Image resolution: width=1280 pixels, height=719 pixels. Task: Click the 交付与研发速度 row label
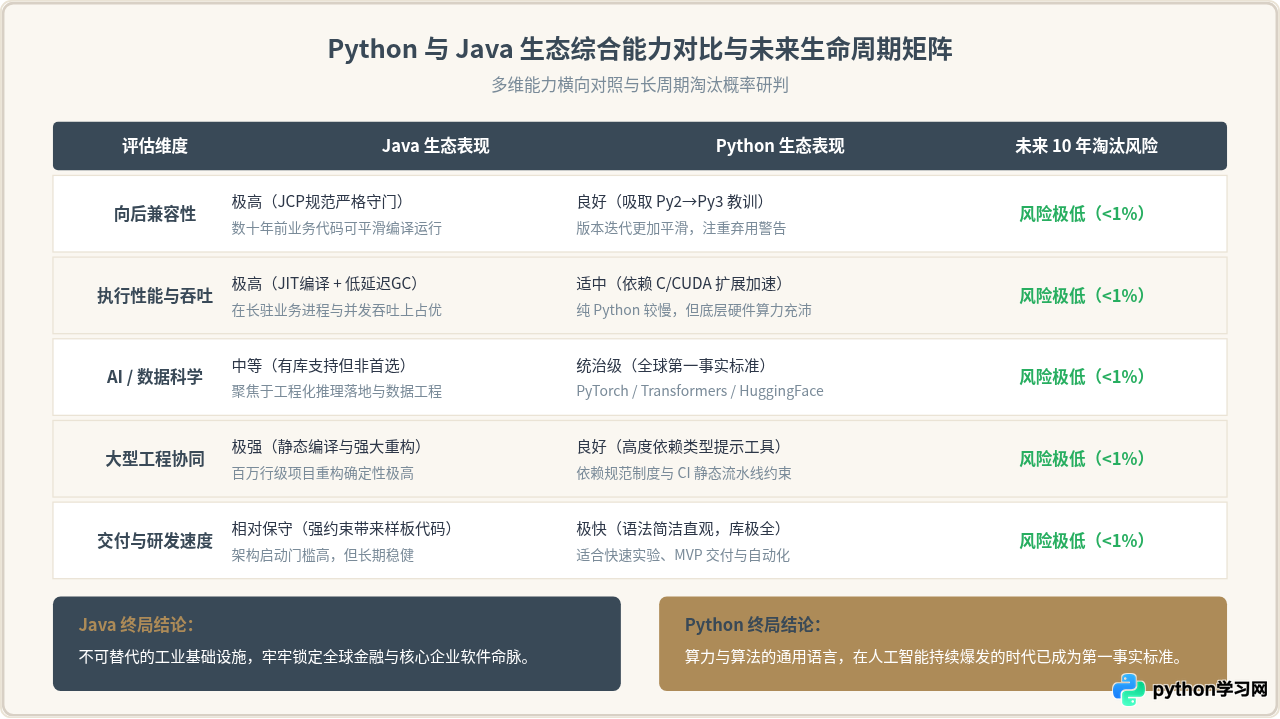pos(155,541)
